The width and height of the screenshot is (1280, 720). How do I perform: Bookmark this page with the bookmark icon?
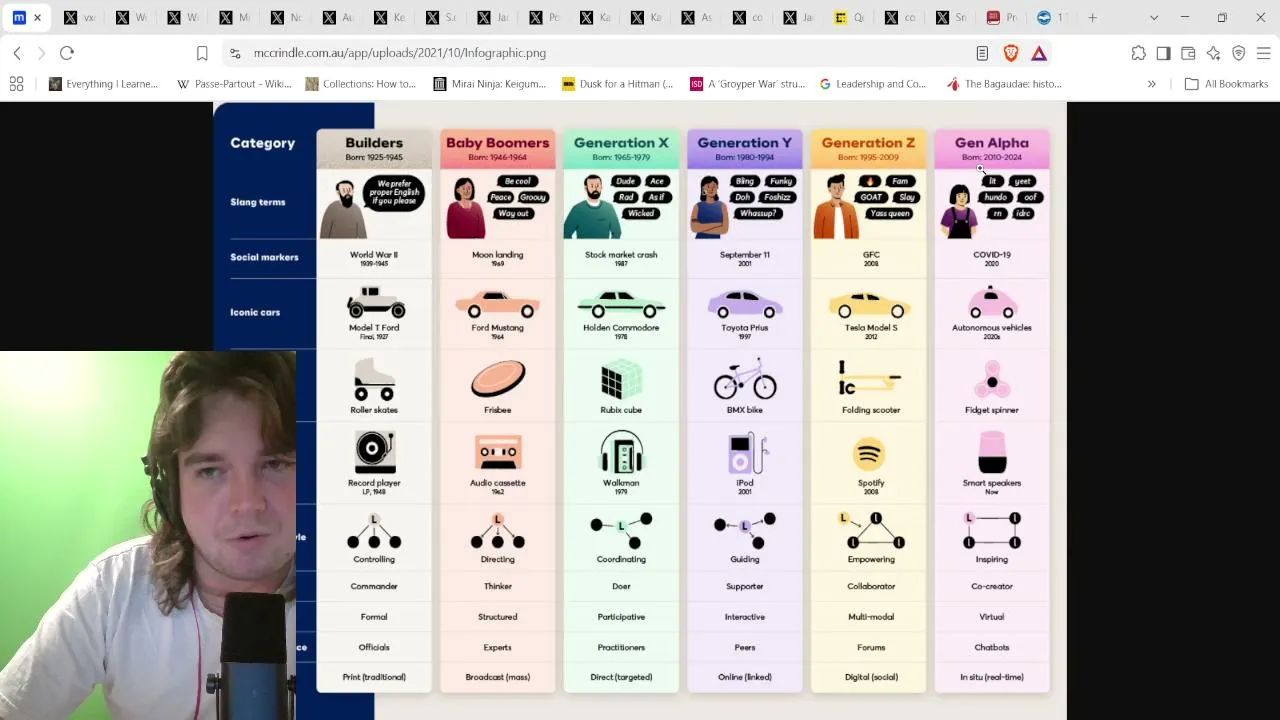(202, 53)
